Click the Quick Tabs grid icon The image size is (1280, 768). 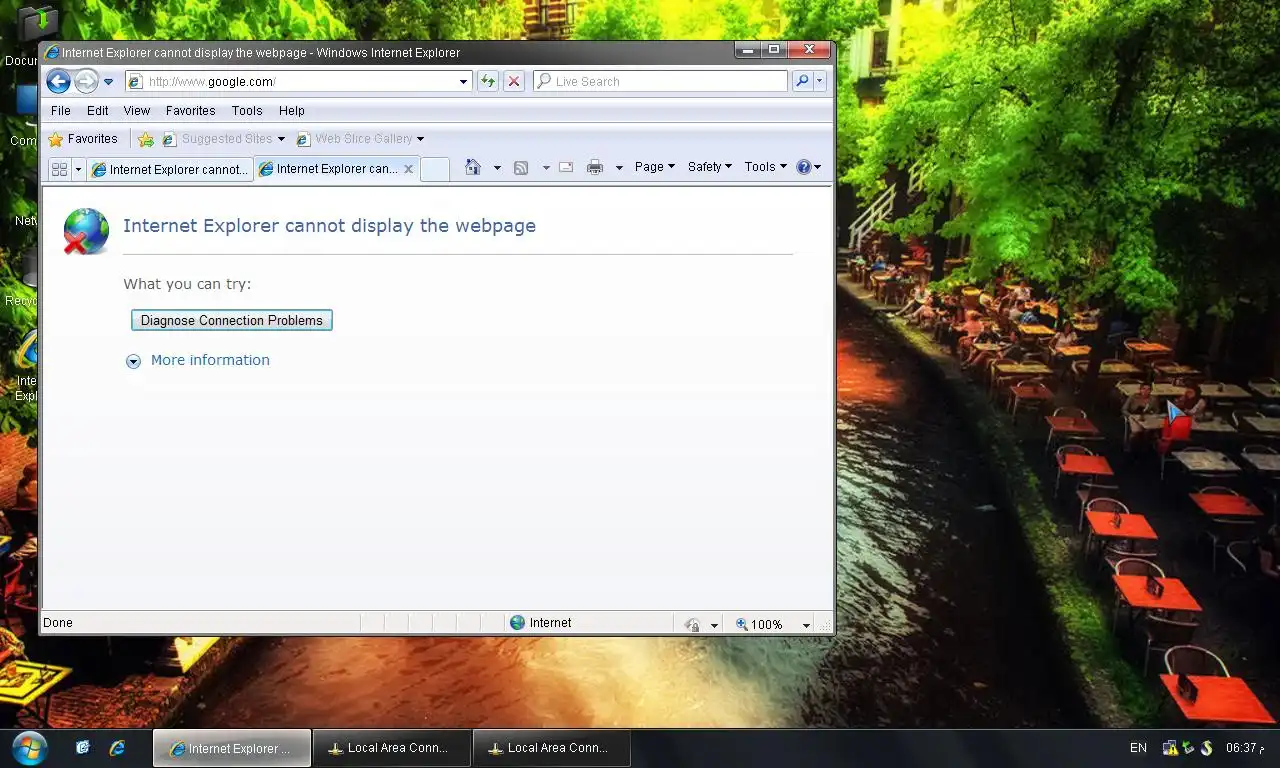click(x=59, y=169)
